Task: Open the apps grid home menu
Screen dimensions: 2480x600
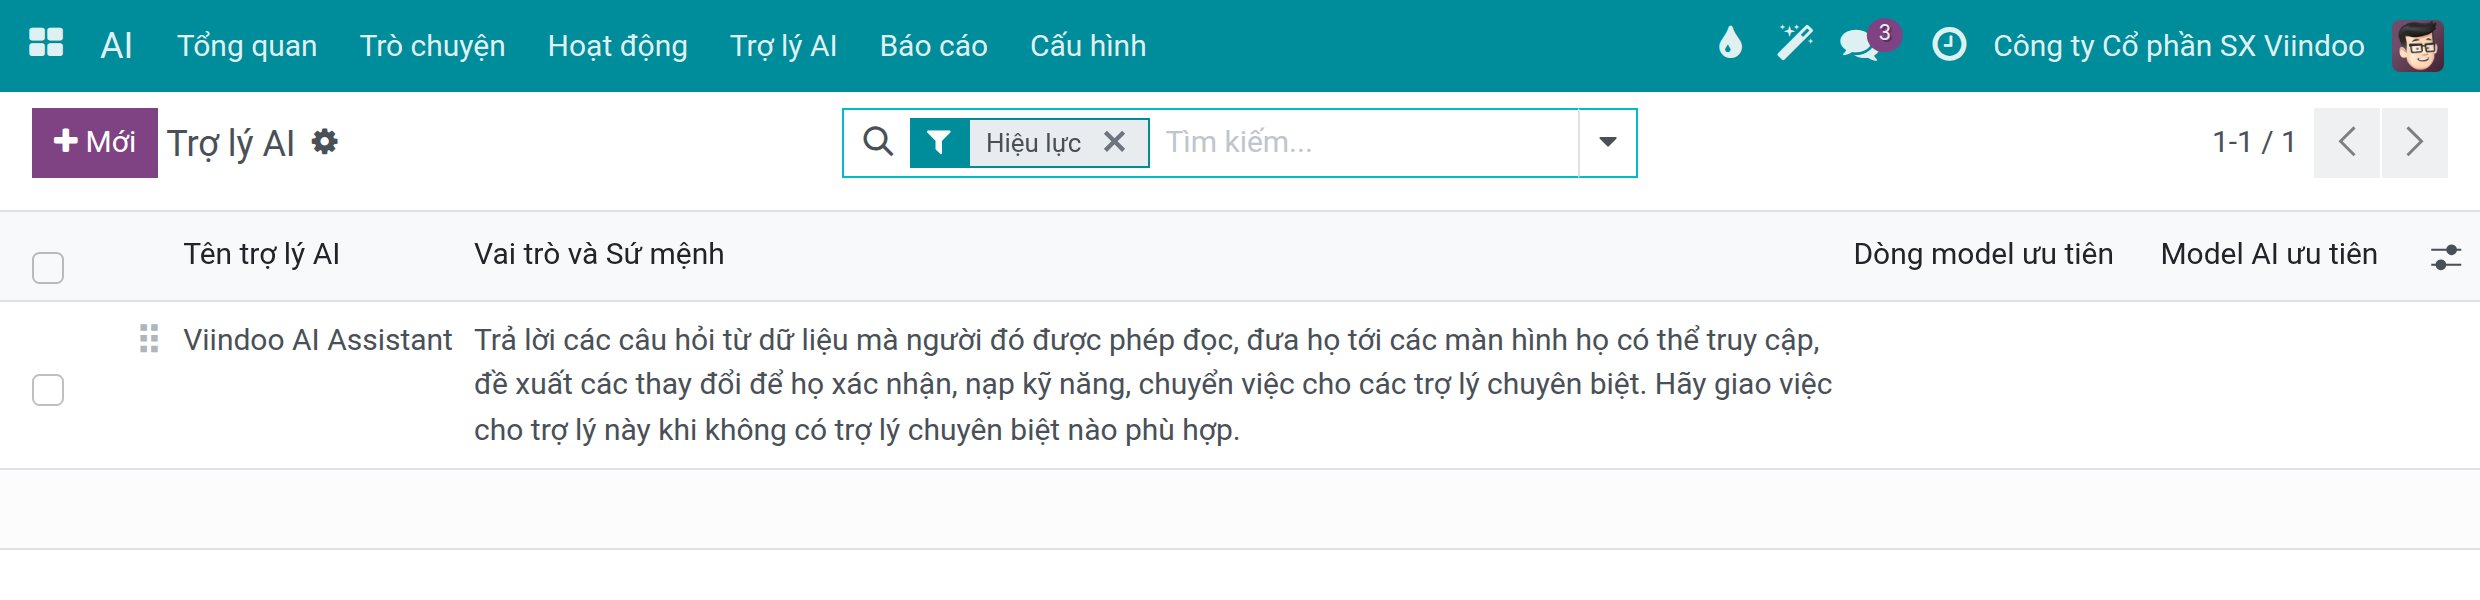Action: coord(46,44)
